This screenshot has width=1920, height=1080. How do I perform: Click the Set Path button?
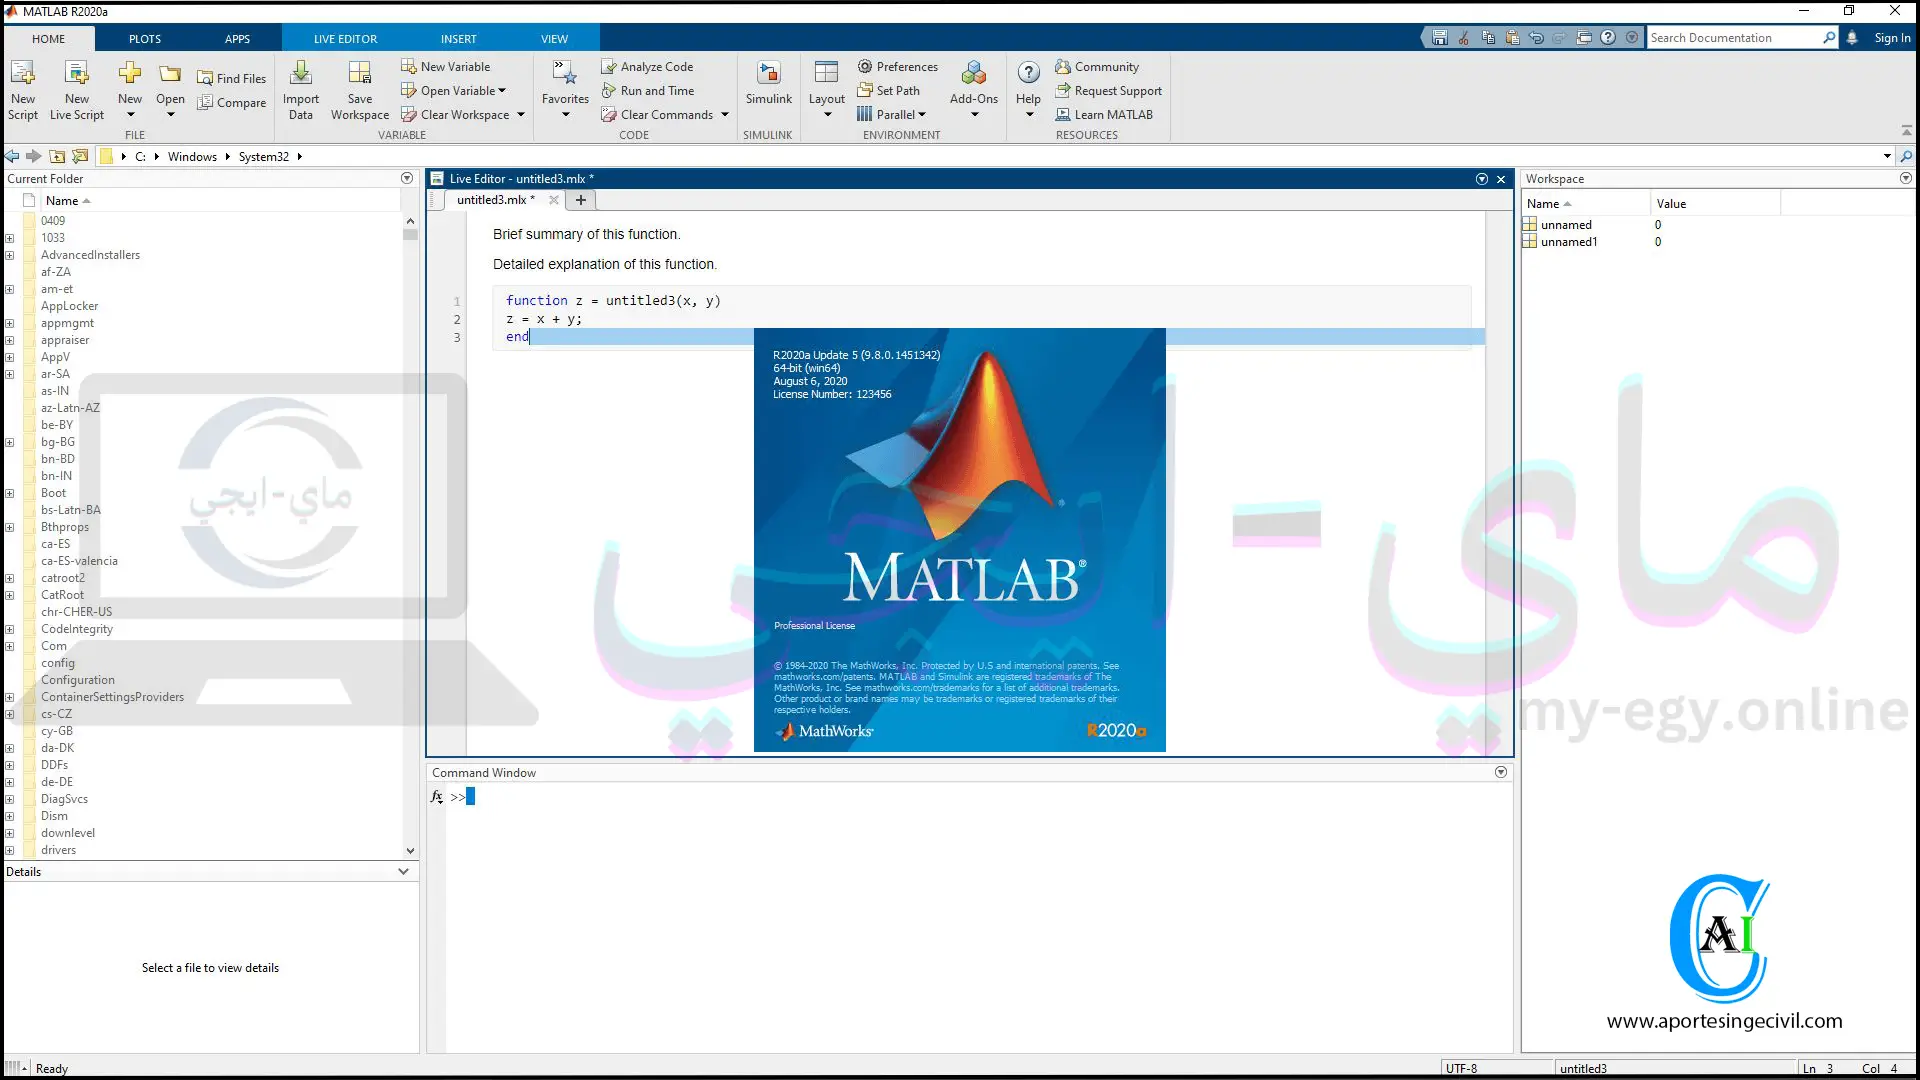pos(888,90)
